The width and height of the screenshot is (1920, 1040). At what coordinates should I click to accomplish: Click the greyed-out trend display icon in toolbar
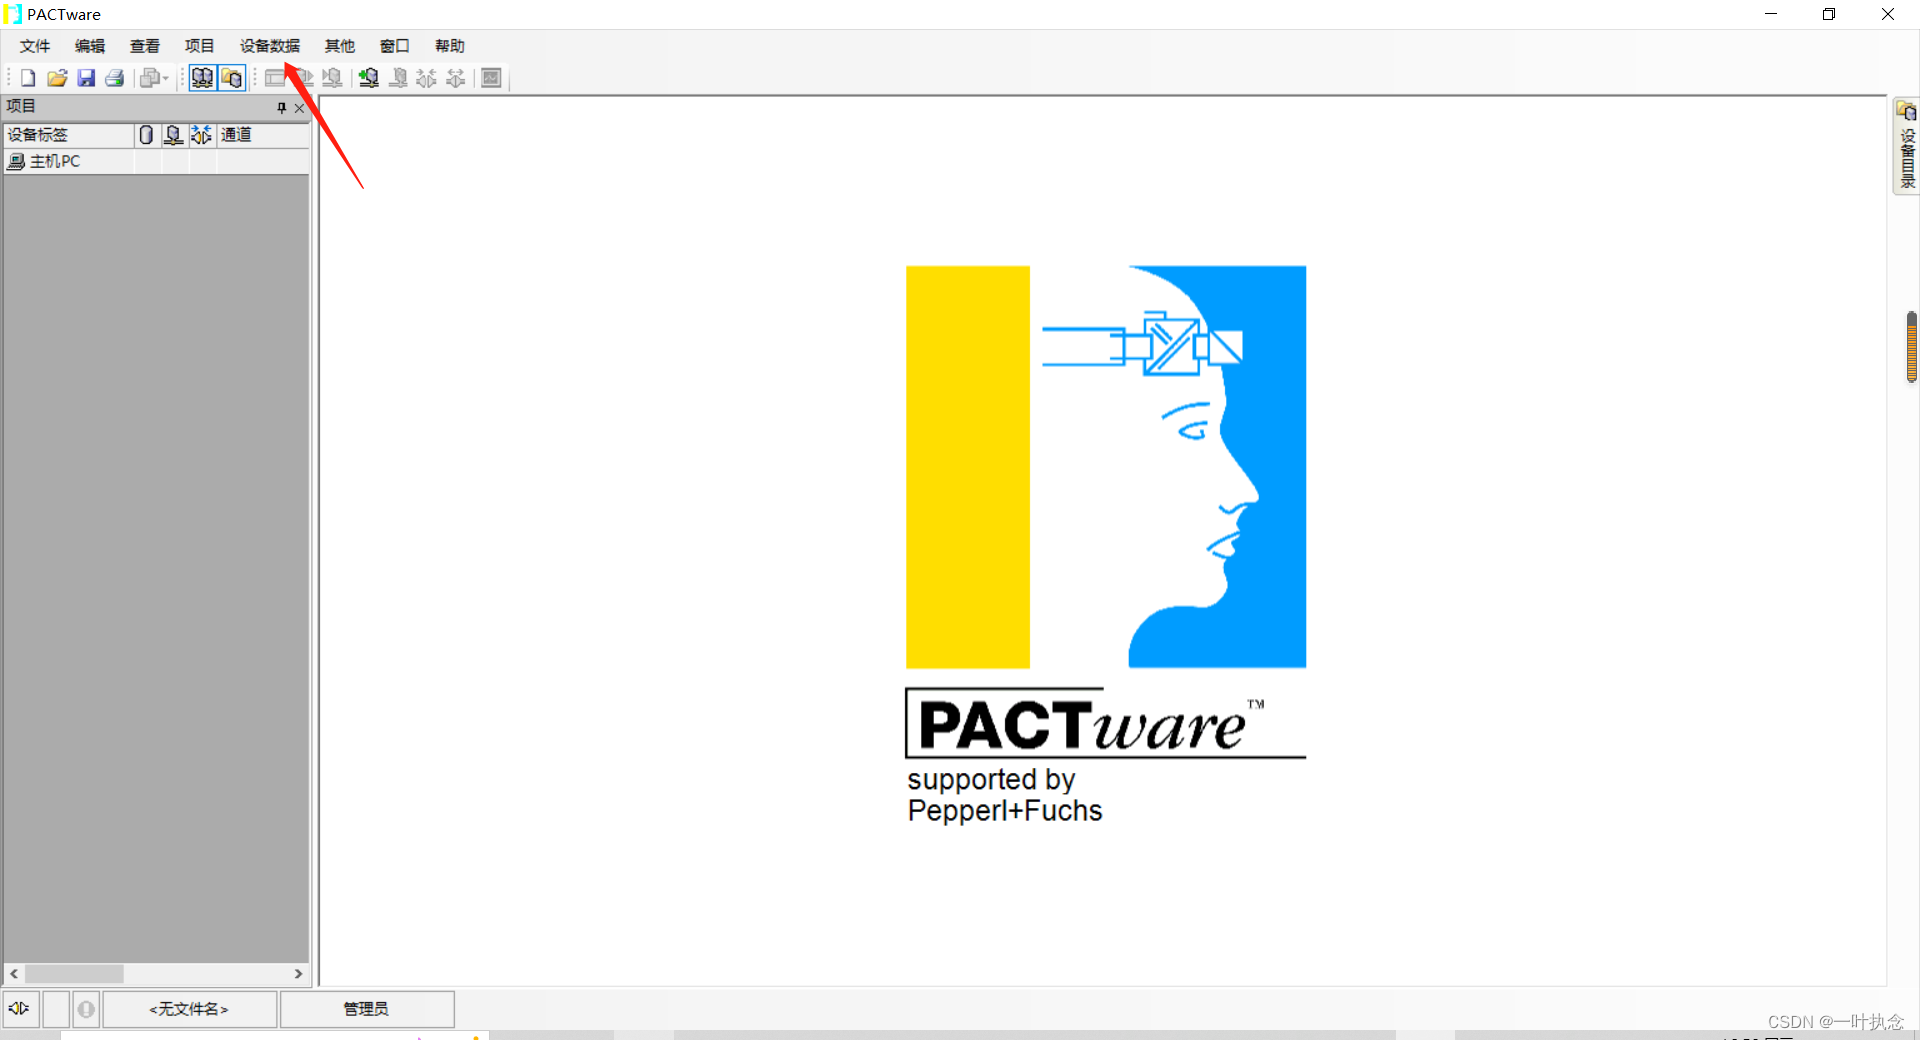pos(491,78)
